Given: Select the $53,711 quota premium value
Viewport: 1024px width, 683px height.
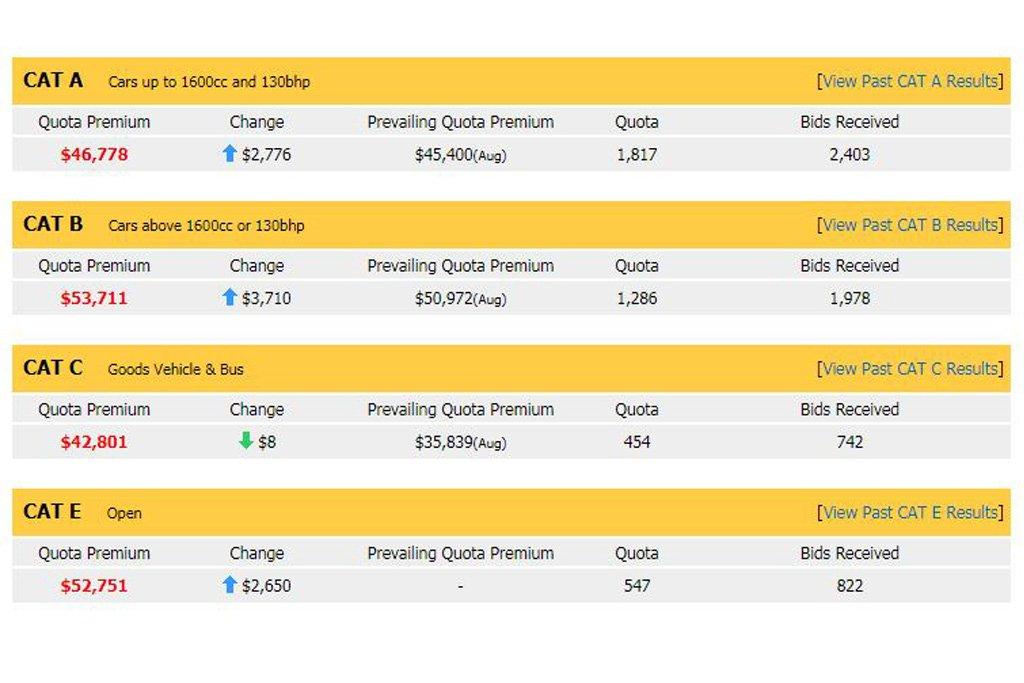Looking at the screenshot, I should tap(94, 298).
